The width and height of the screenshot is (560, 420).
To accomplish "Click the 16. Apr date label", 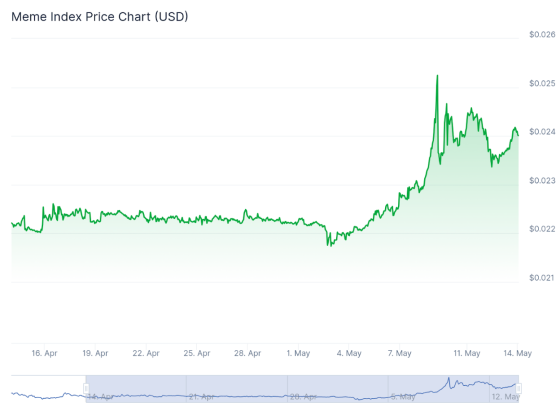I will [44, 353].
